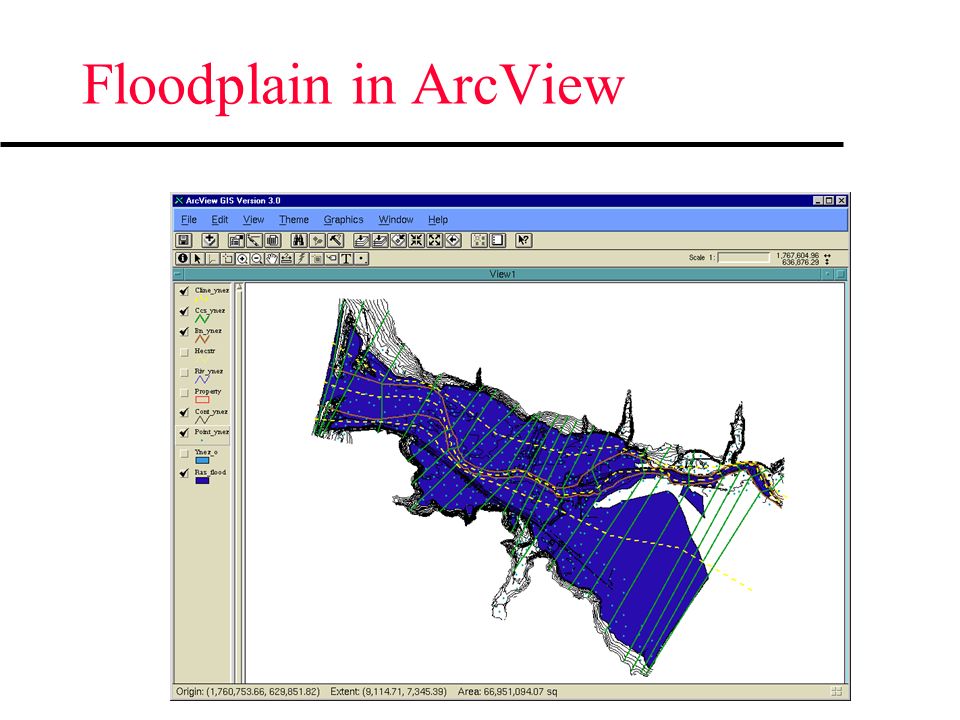Select the Pan hand tool
This screenshot has width=960, height=720.
[x=272, y=258]
